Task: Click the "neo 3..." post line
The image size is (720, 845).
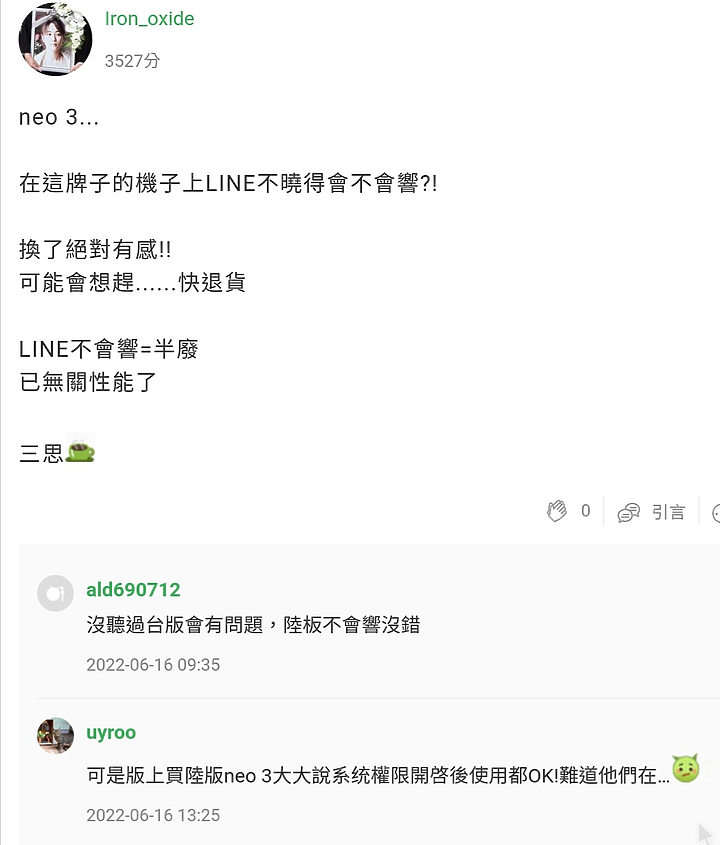Action: (59, 117)
